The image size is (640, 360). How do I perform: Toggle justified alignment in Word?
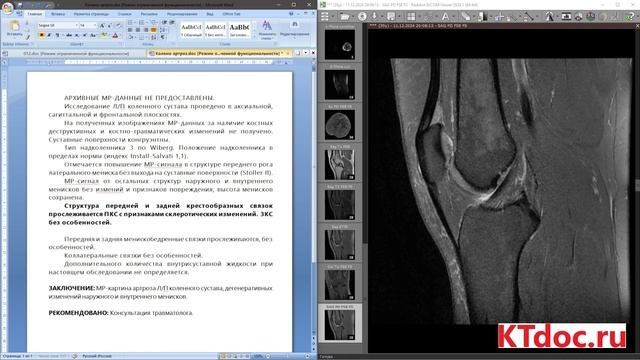click(153, 30)
